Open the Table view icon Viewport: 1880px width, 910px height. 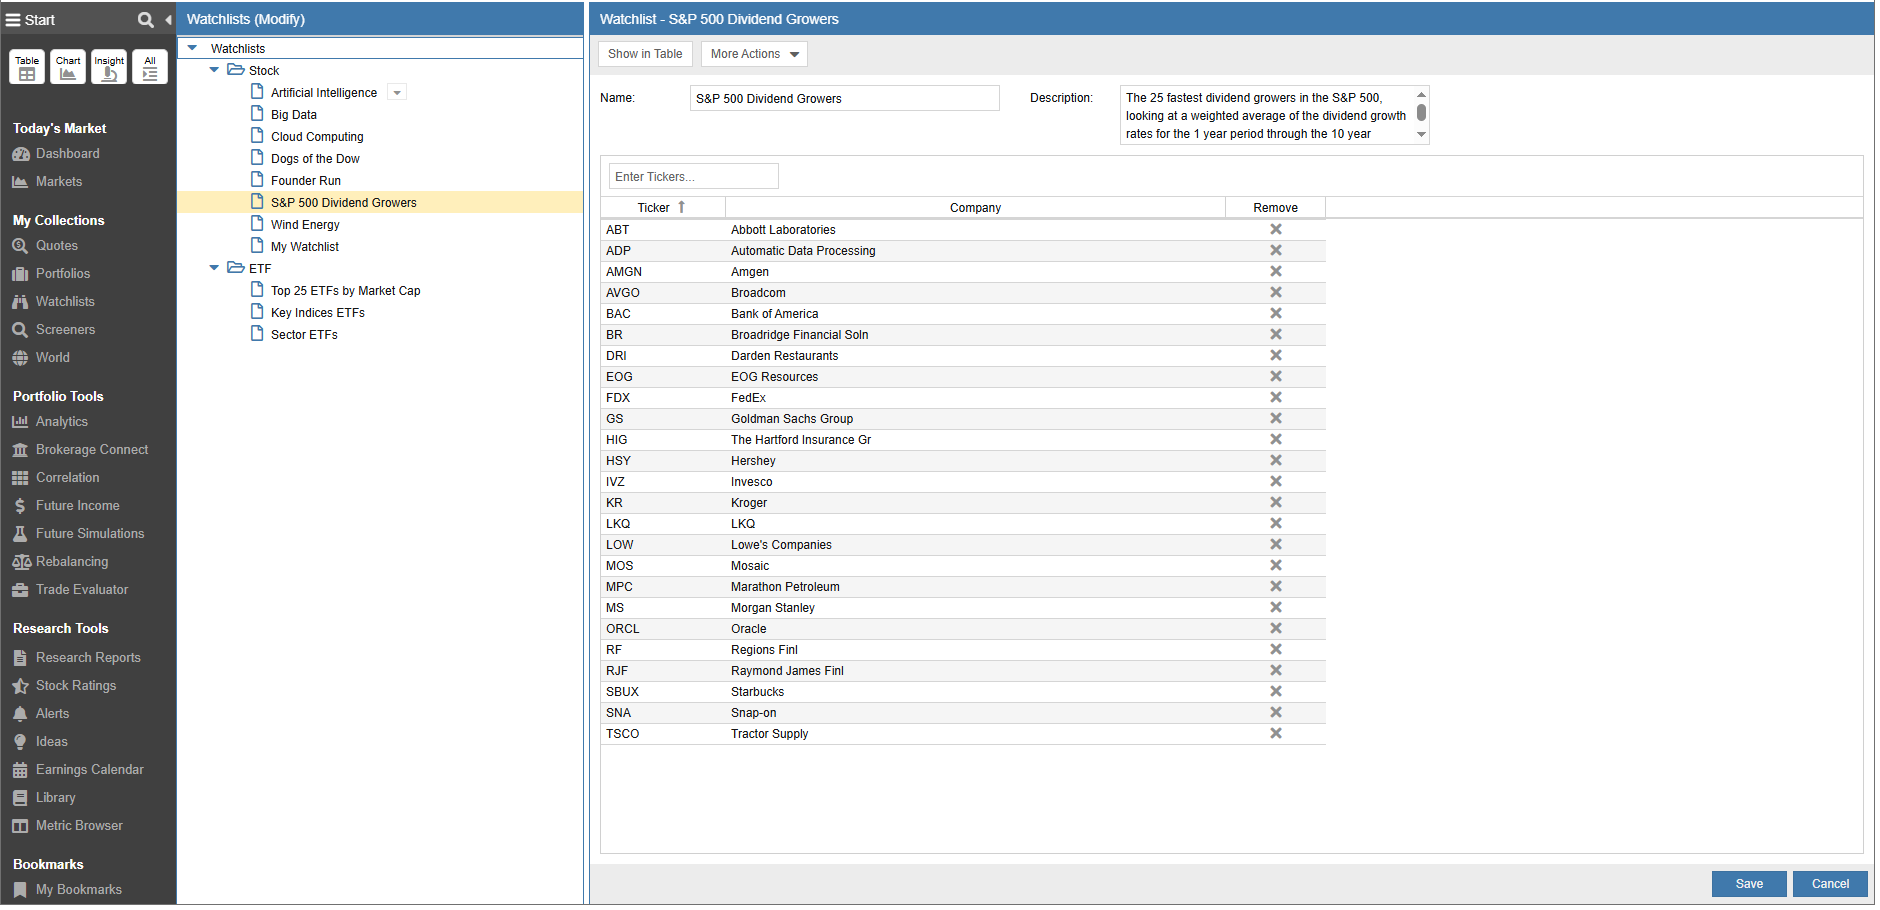(x=27, y=67)
